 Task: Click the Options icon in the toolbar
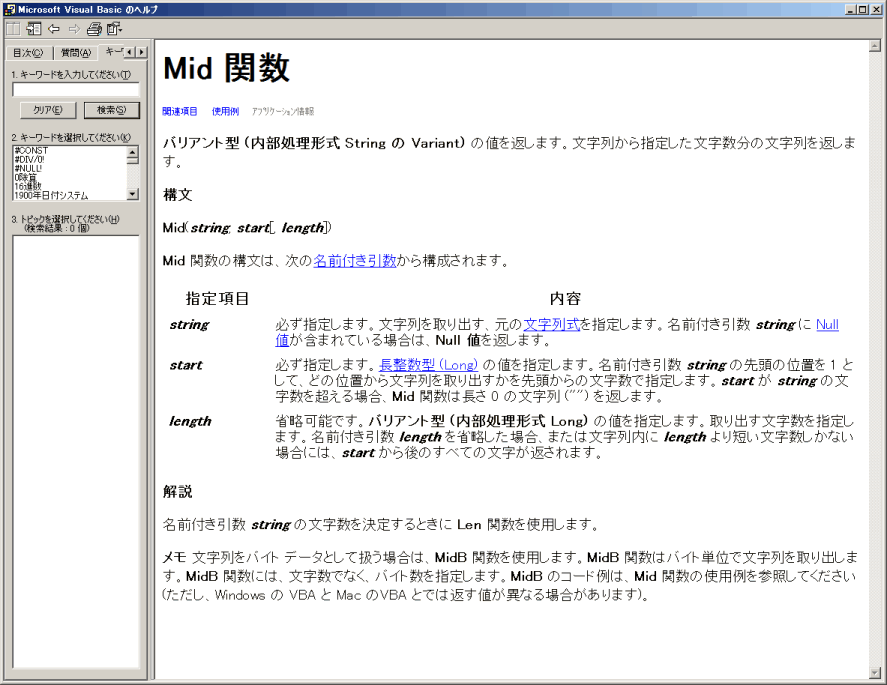(111, 29)
